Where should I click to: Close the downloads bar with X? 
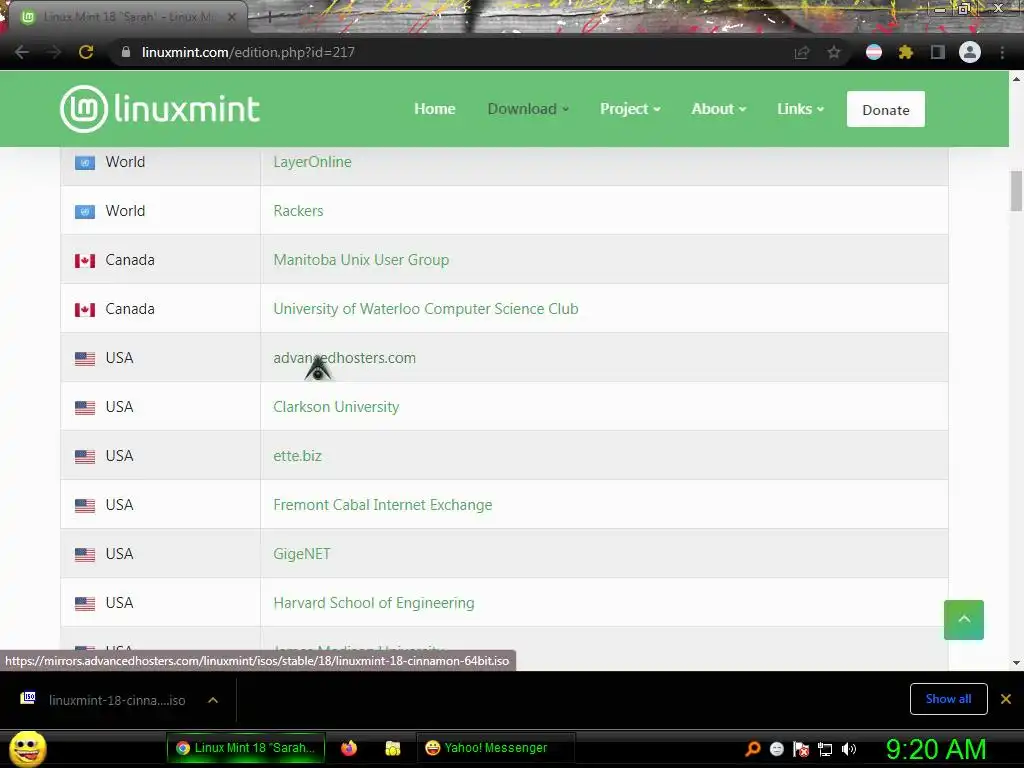(x=1006, y=699)
